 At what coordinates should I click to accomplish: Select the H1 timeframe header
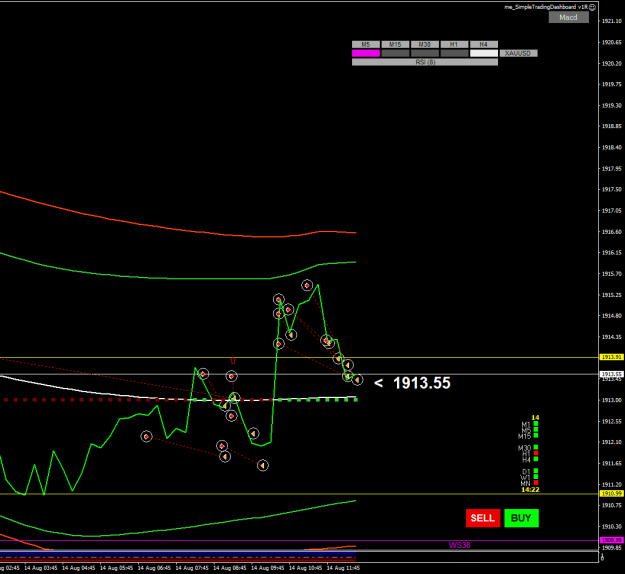coord(454,44)
